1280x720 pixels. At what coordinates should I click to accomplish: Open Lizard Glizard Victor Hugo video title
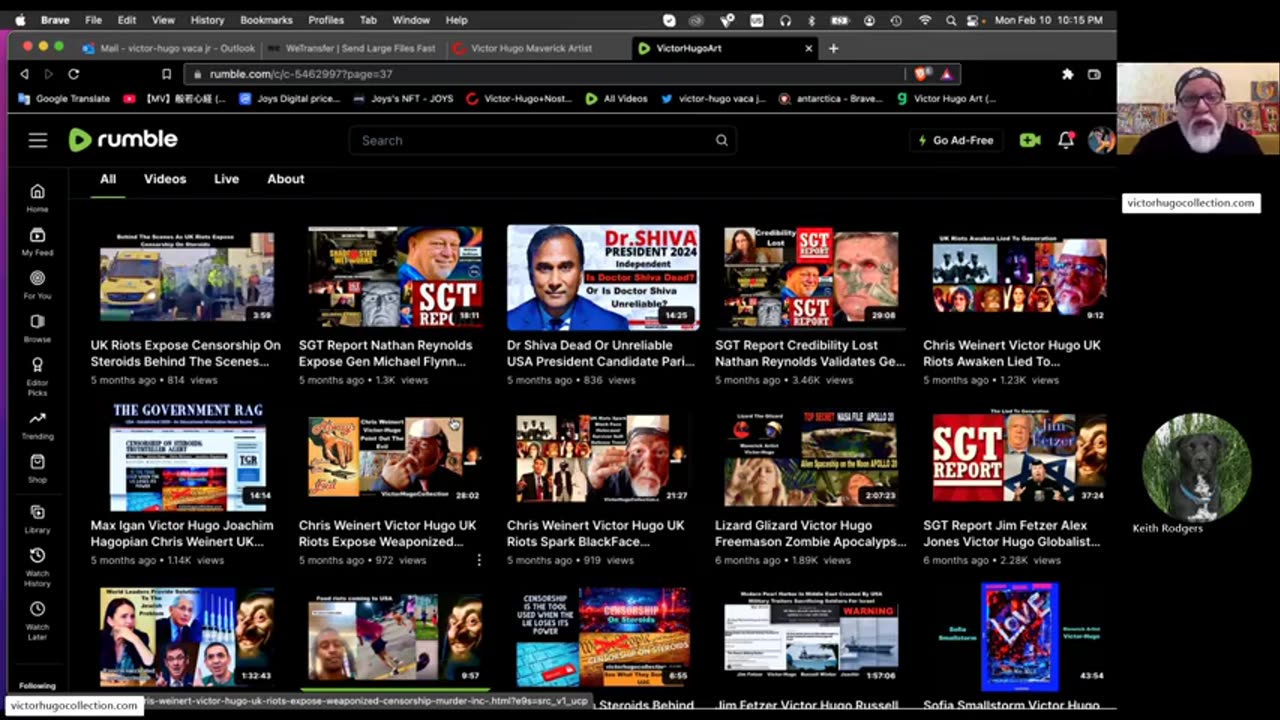click(810, 533)
